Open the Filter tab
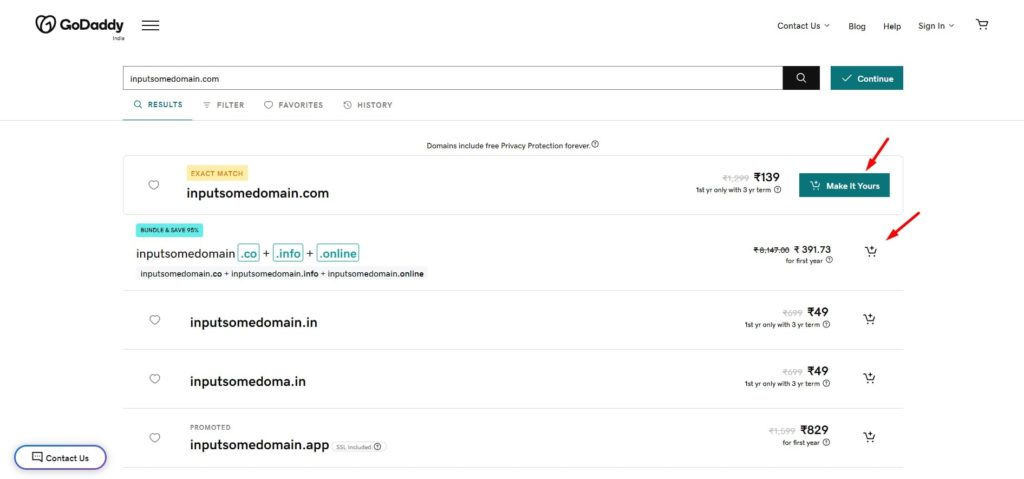The image size is (1024, 479). point(223,105)
